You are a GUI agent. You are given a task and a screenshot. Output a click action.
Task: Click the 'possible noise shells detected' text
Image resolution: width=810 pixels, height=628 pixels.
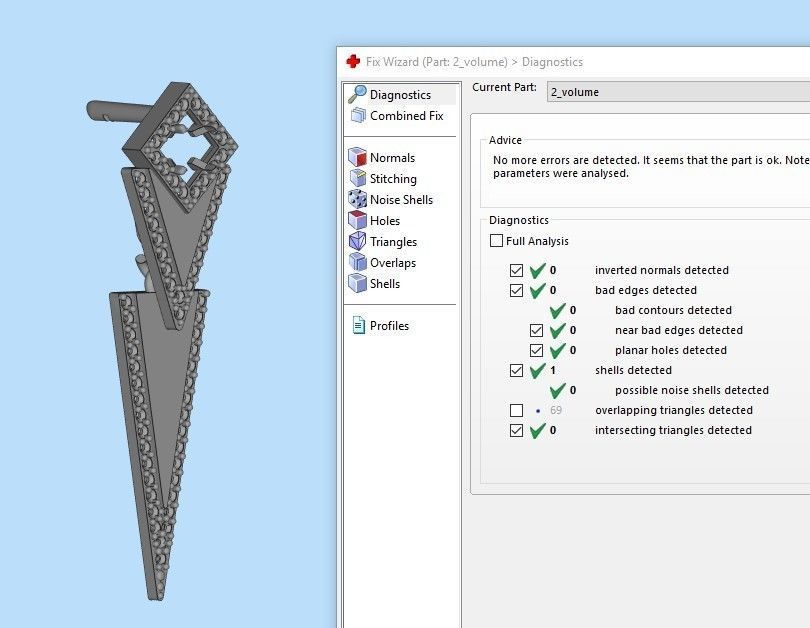(692, 390)
